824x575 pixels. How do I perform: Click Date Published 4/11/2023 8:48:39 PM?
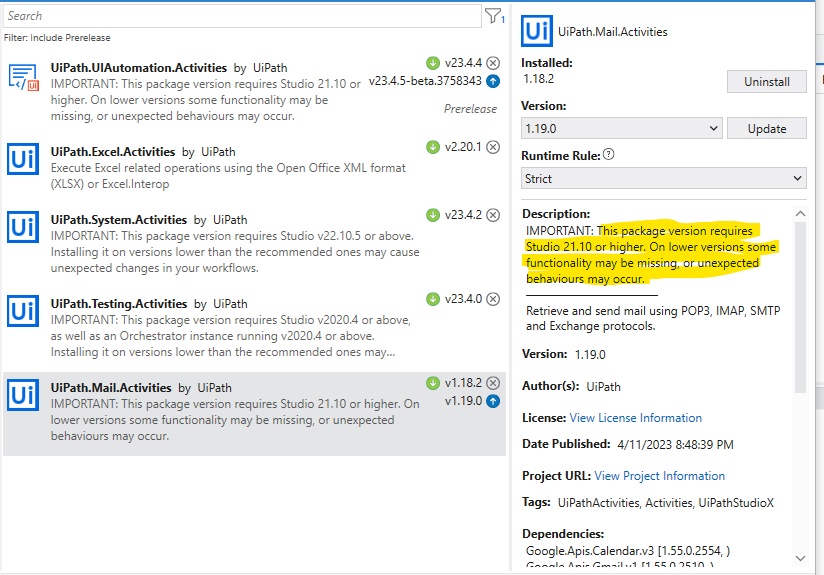point(675,445)
